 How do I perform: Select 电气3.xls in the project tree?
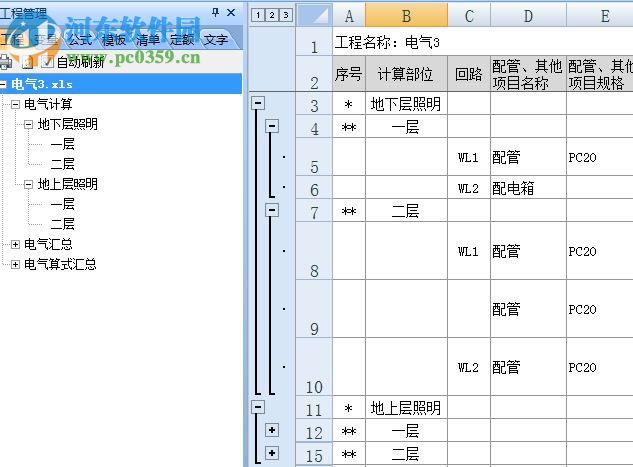pyautogui.click(x=42, y=84)
